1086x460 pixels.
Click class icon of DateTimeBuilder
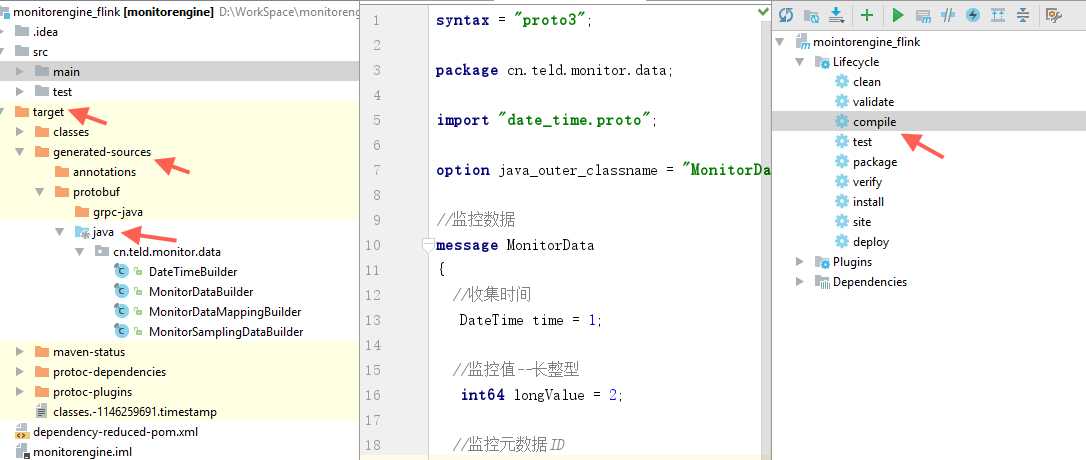coord(121,272)
